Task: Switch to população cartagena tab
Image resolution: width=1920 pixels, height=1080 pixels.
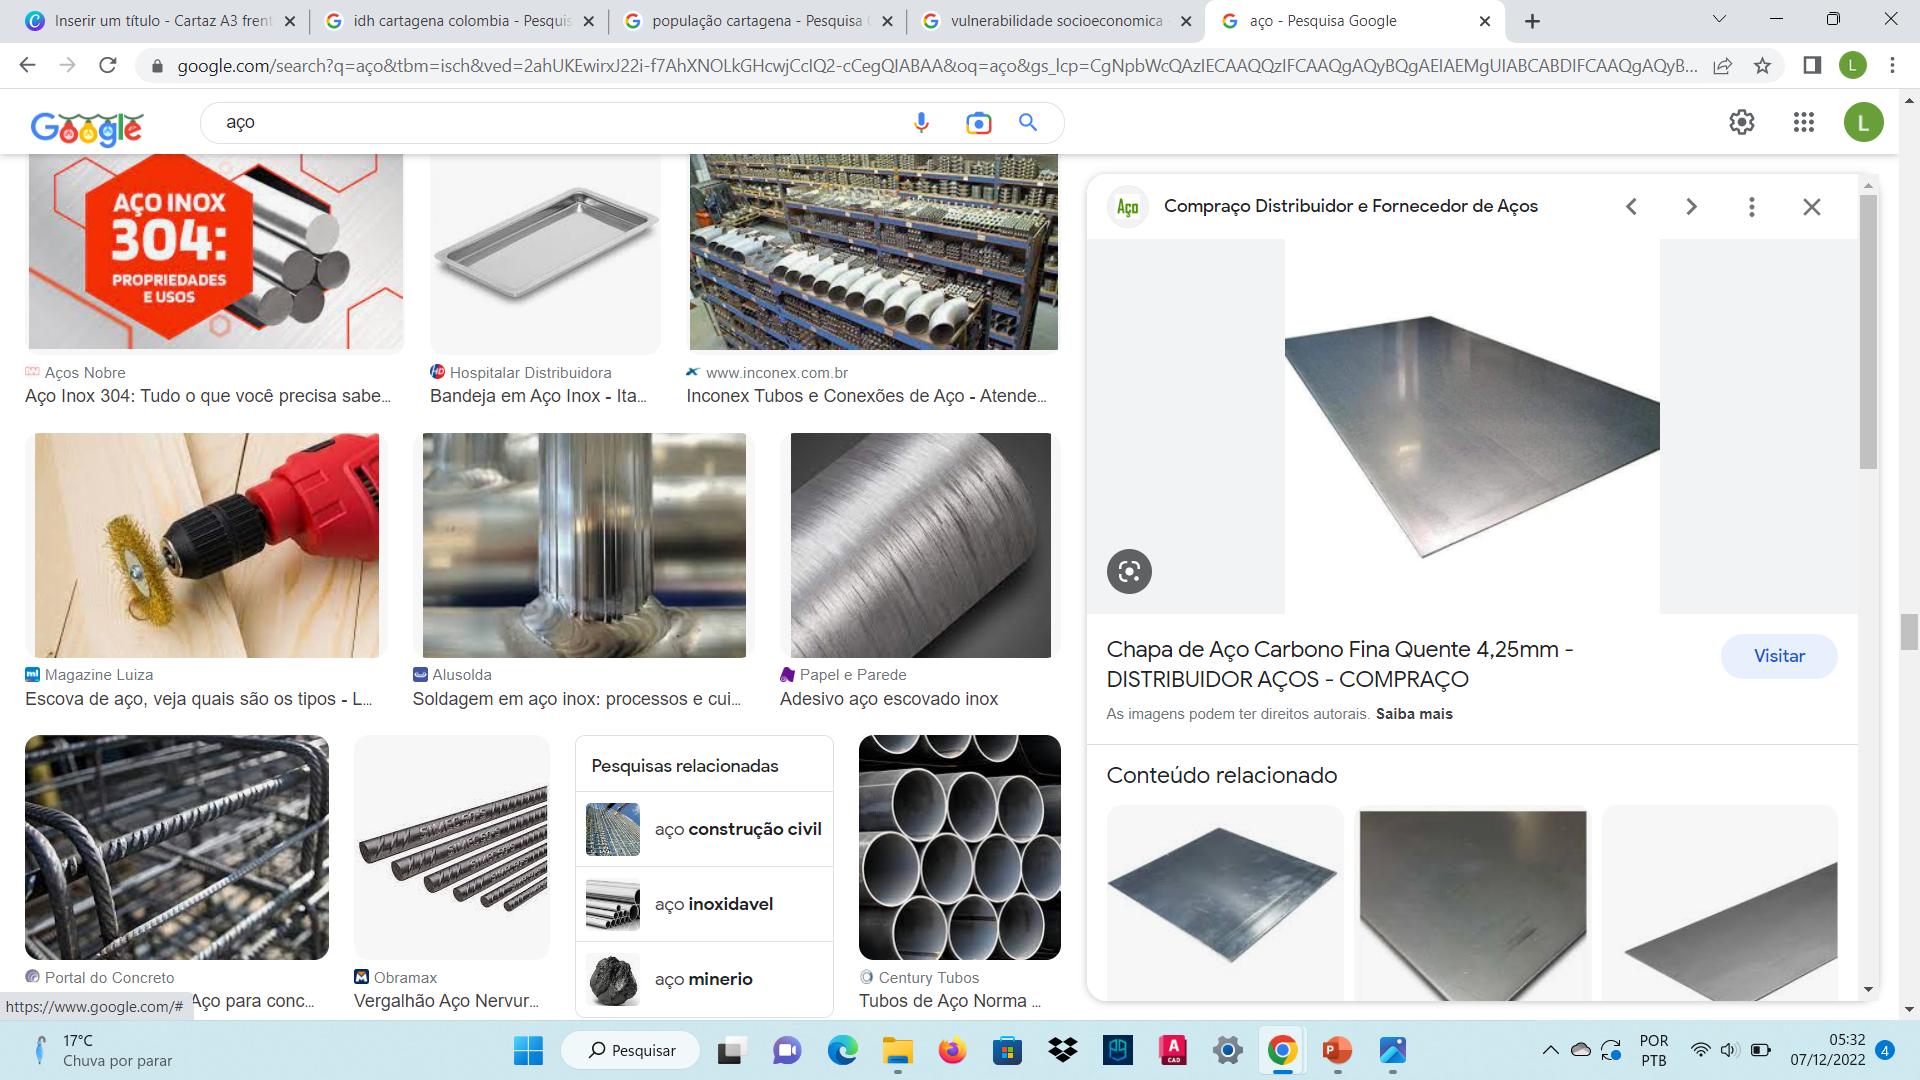Action: click(x=758, y=21)
